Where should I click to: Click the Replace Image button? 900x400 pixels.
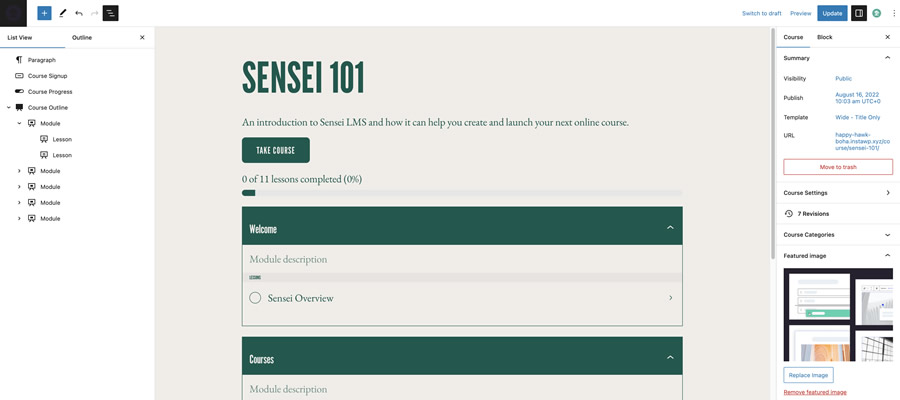click(x=808, y=375)
